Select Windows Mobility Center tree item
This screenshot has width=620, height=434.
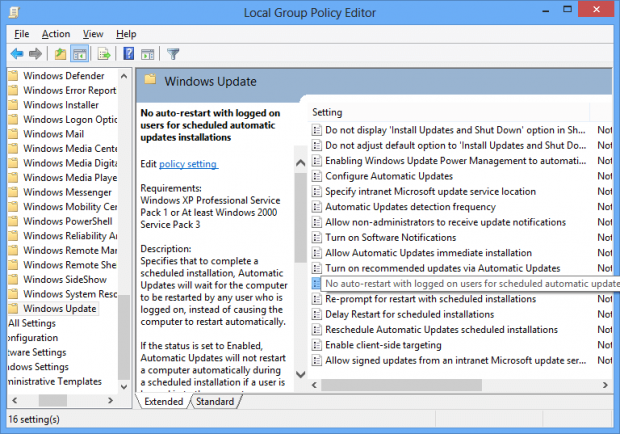coord(70,207)
